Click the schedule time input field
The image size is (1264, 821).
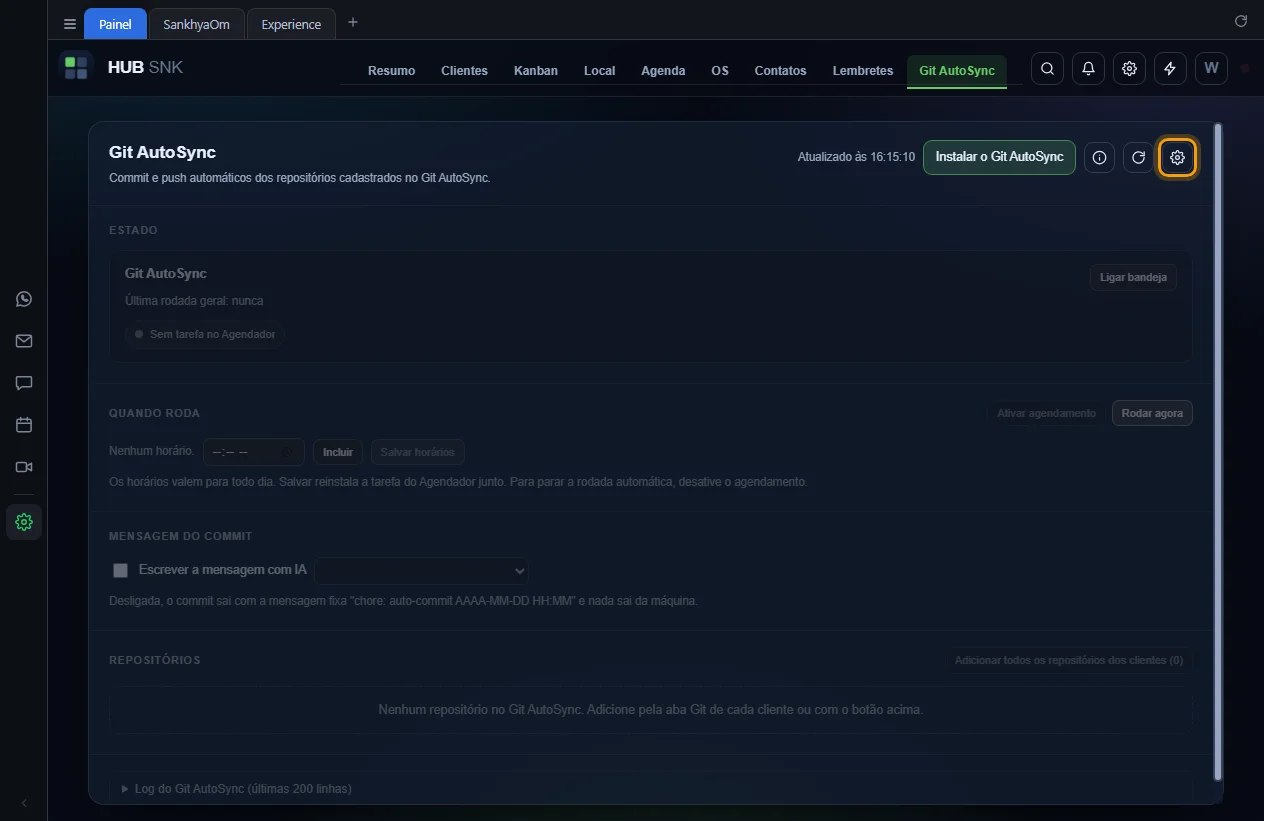pyautogui.click(x=254, y=452)
